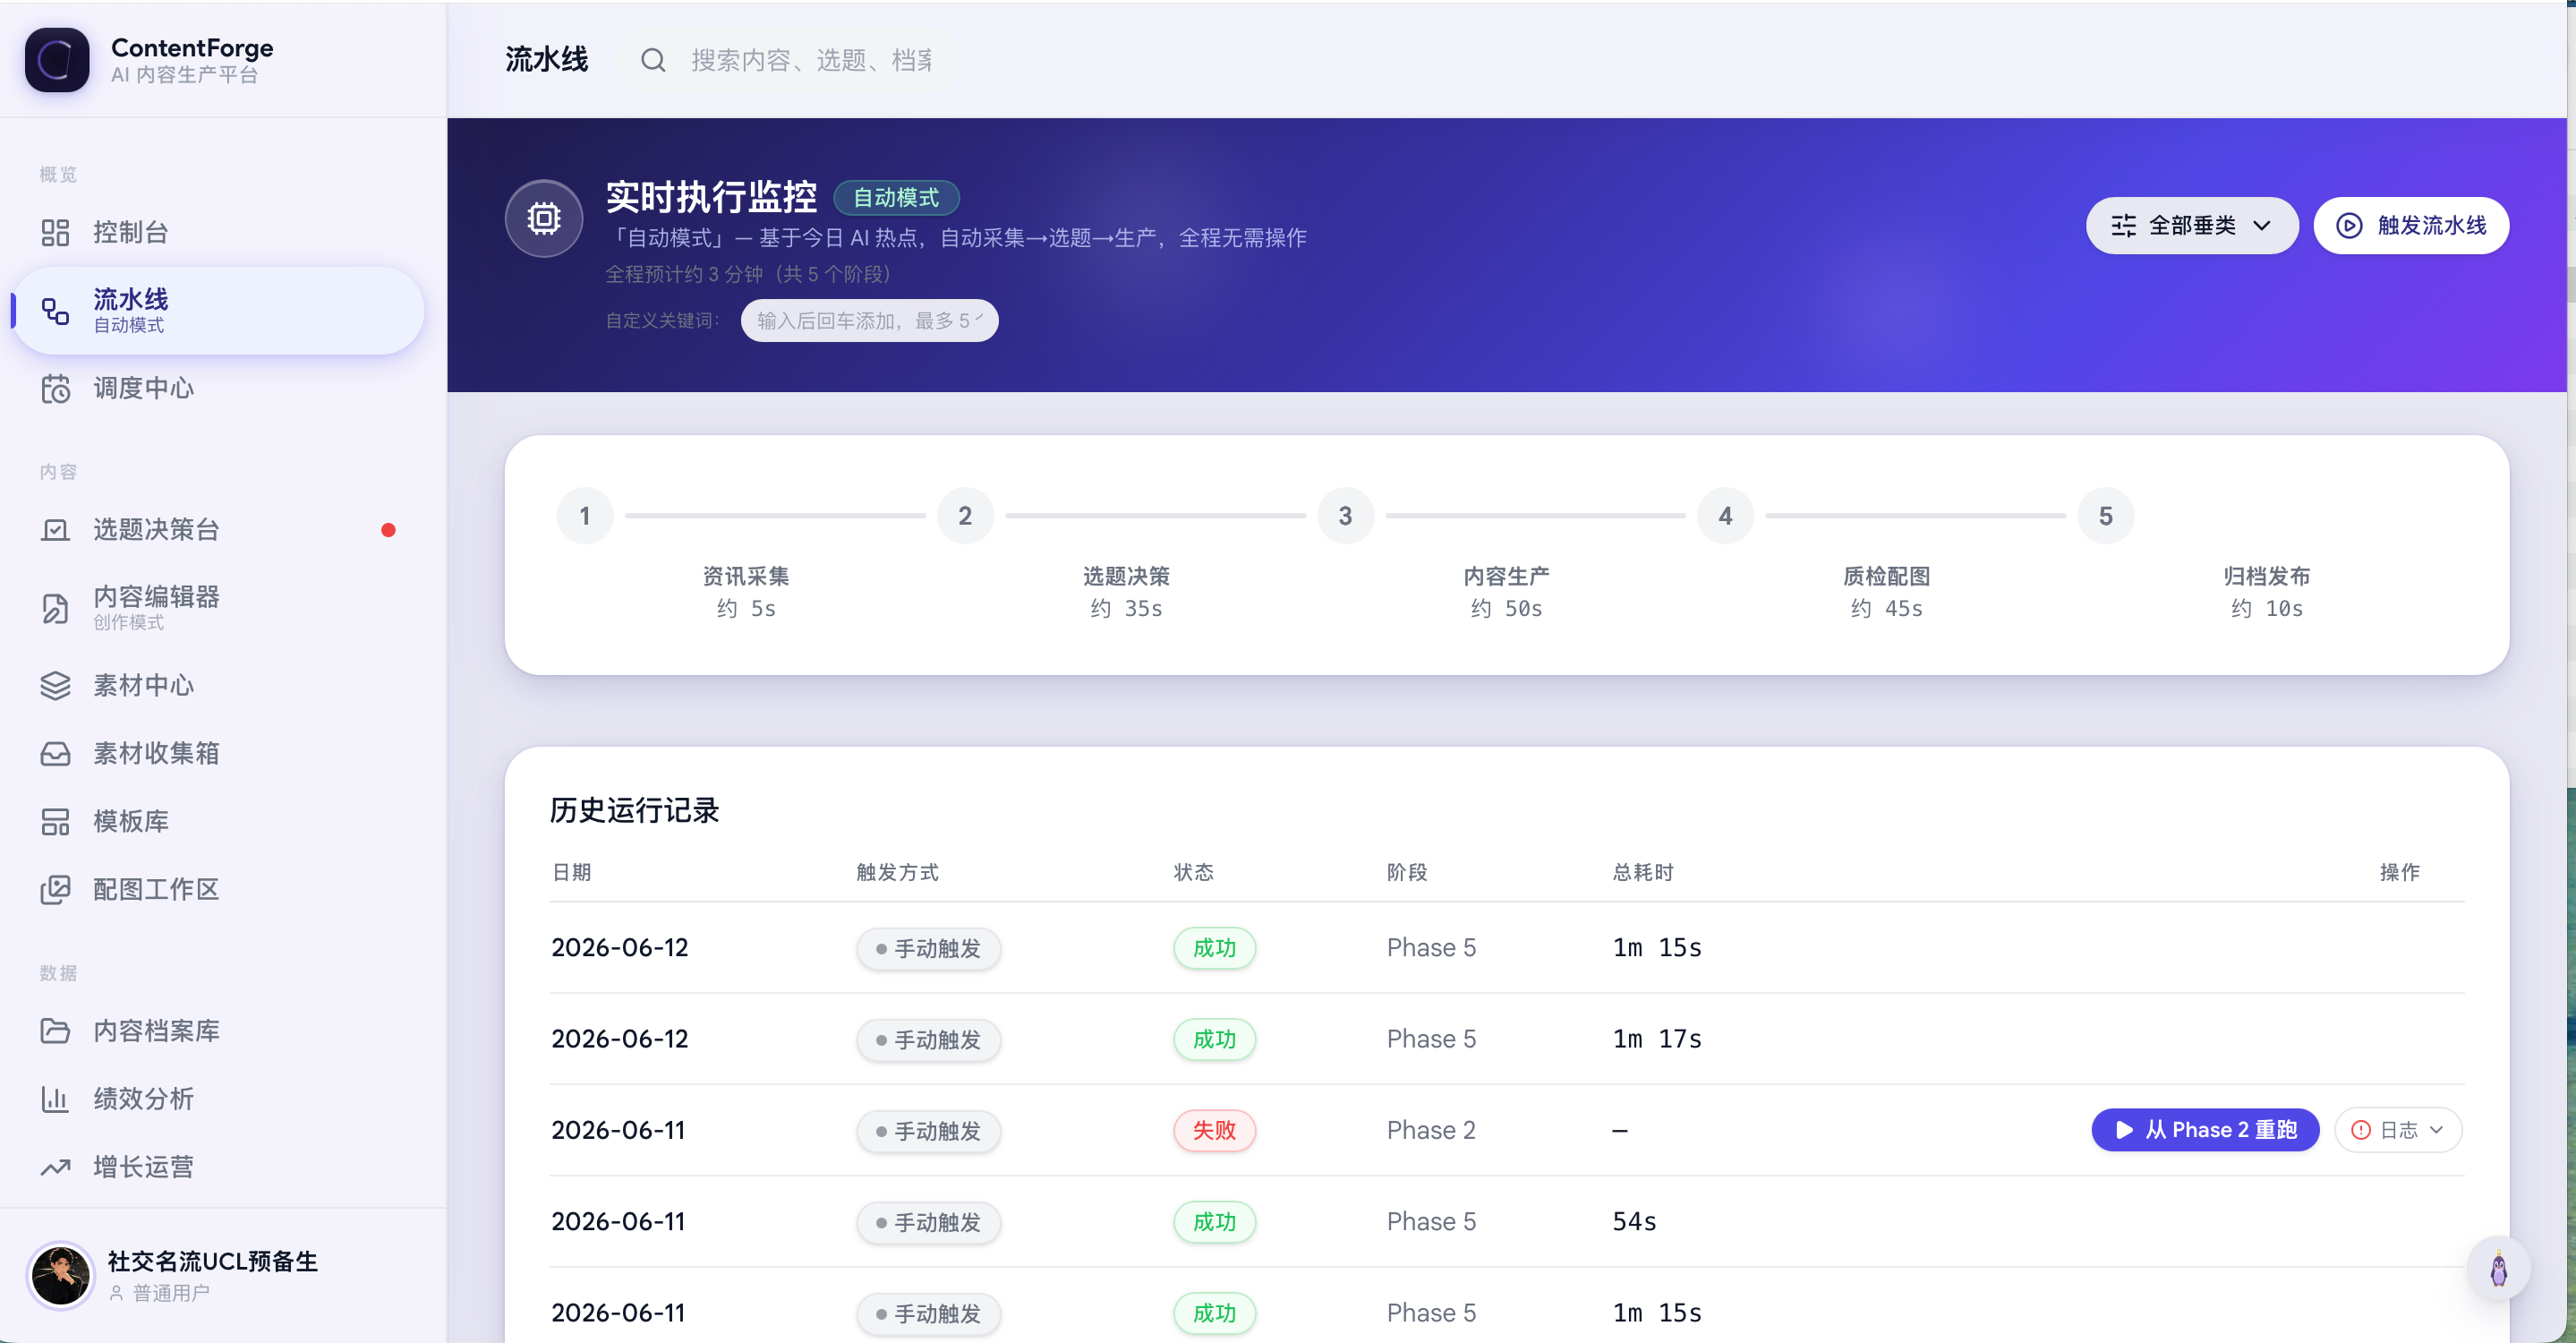2576x1343 pixels.
Task: Open the 素材中心 layers icon
Action: pos(55,685)
